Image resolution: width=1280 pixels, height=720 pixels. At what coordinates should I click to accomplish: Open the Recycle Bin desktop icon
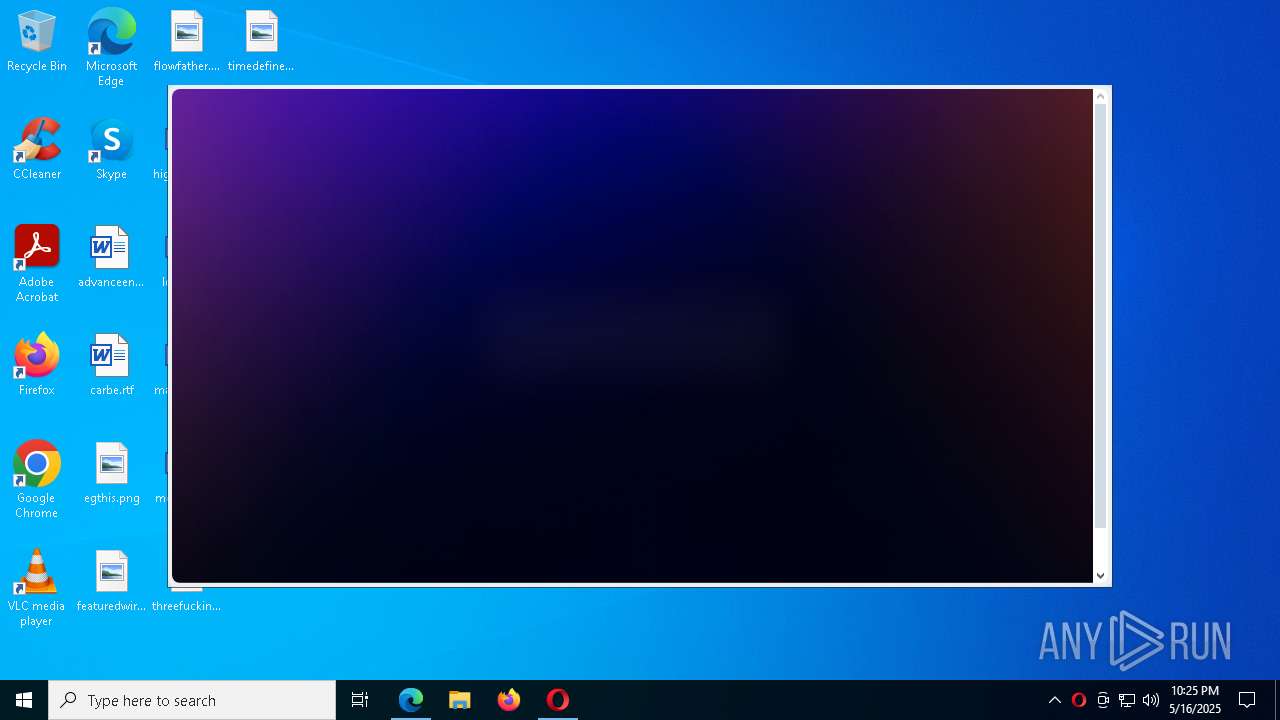pos(37,42)
